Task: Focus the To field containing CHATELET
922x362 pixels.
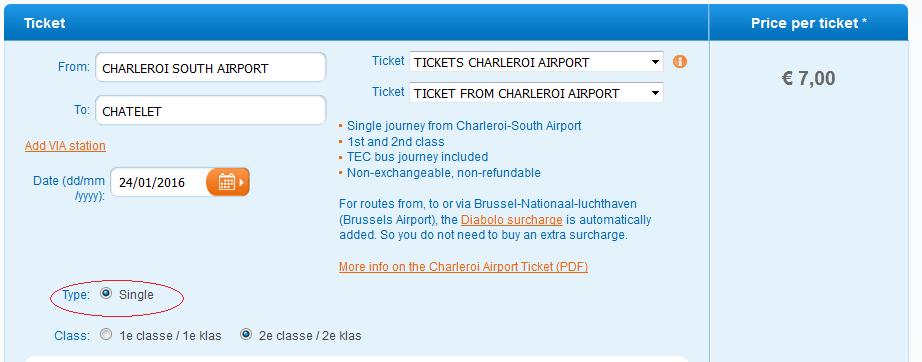Action: coord(211,110)
